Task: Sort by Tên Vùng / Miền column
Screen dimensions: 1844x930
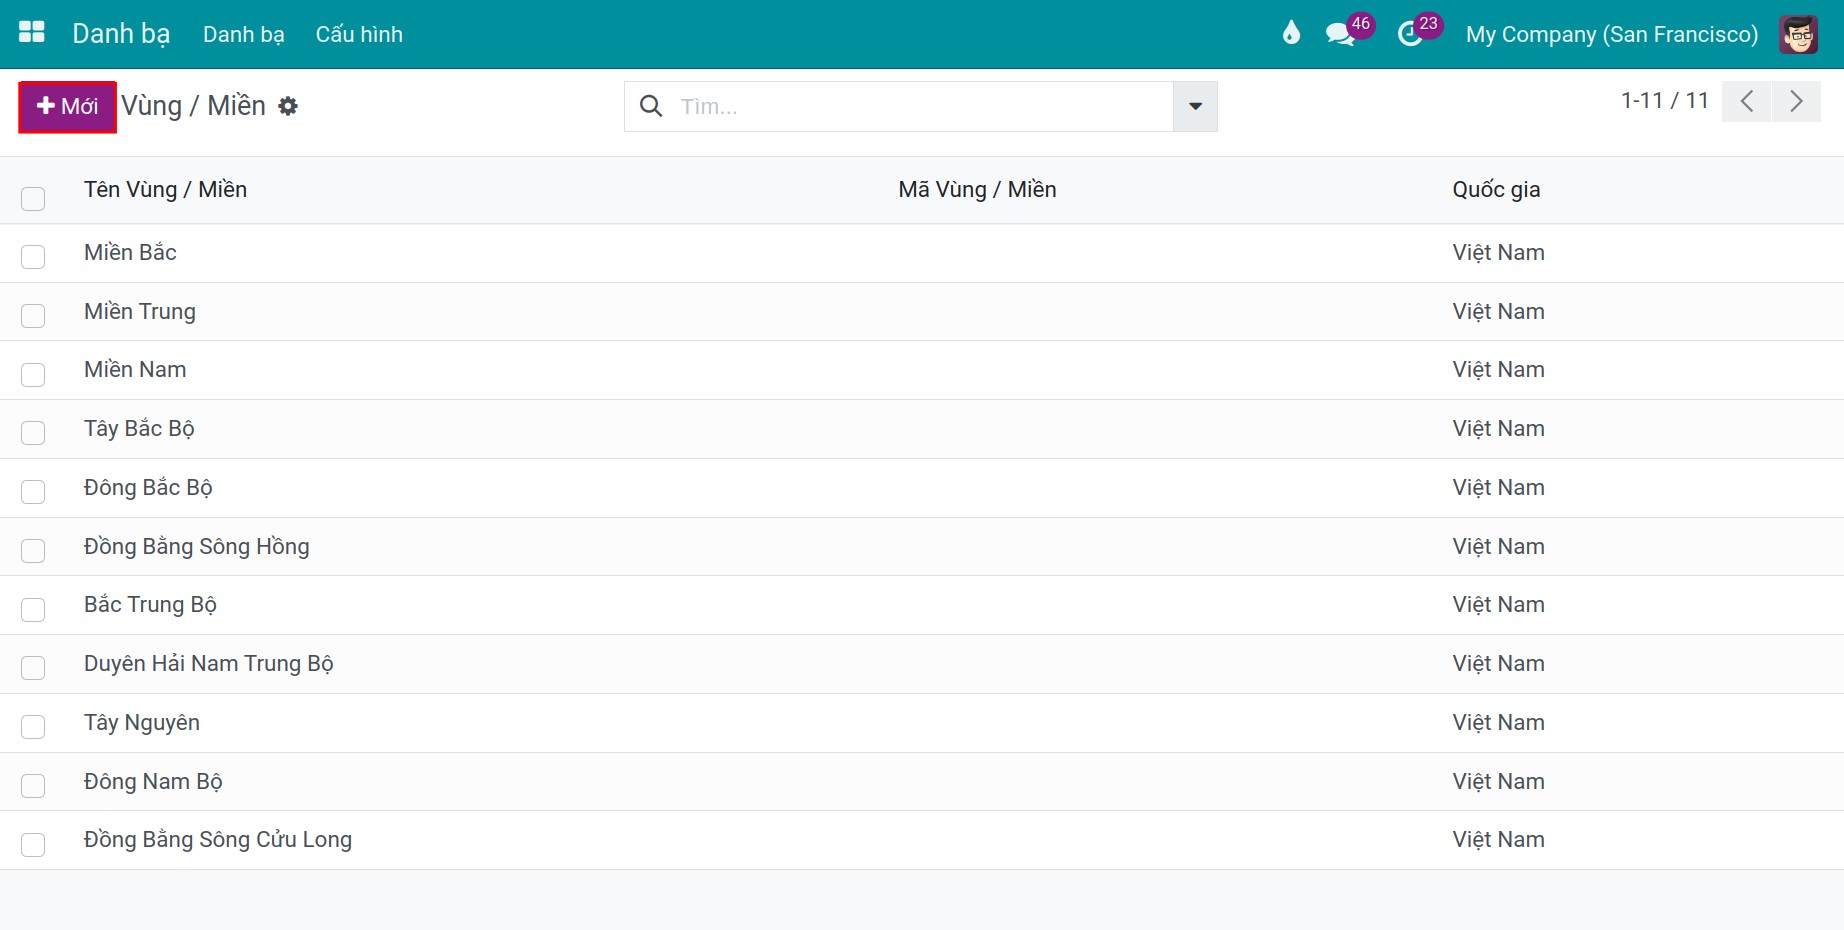Action: [165, 189]
